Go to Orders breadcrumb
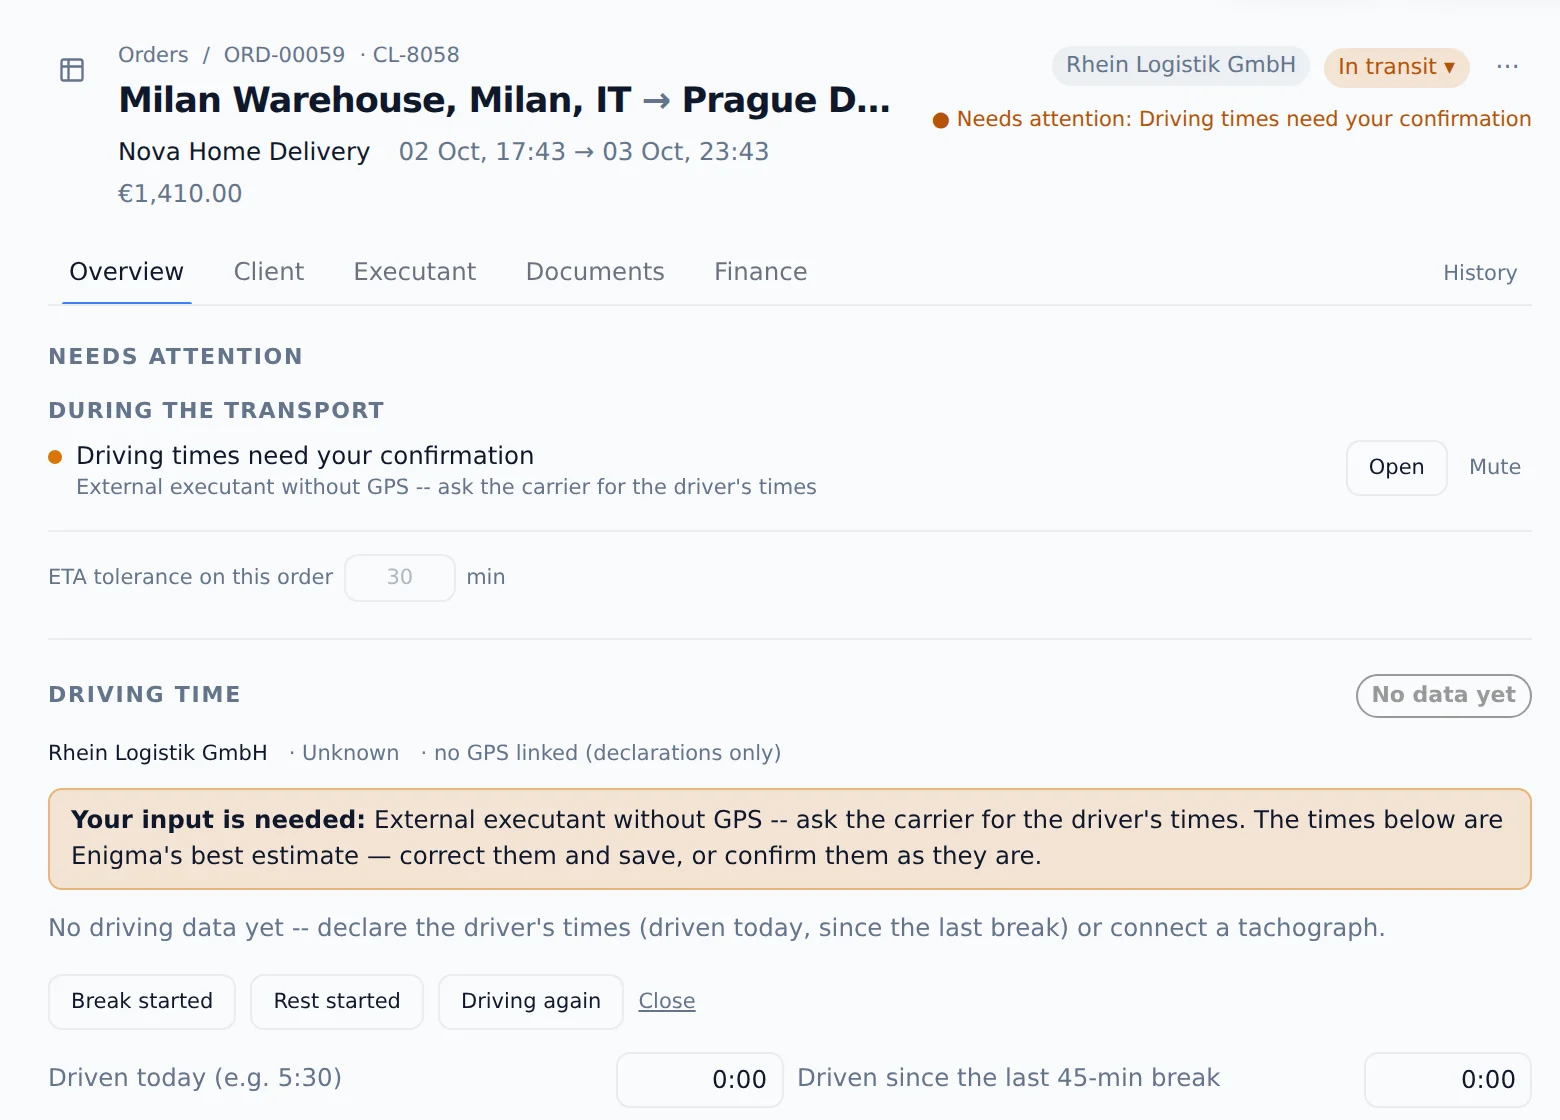The width and height of the screenshot is (1560, 1120). (153, 55)
